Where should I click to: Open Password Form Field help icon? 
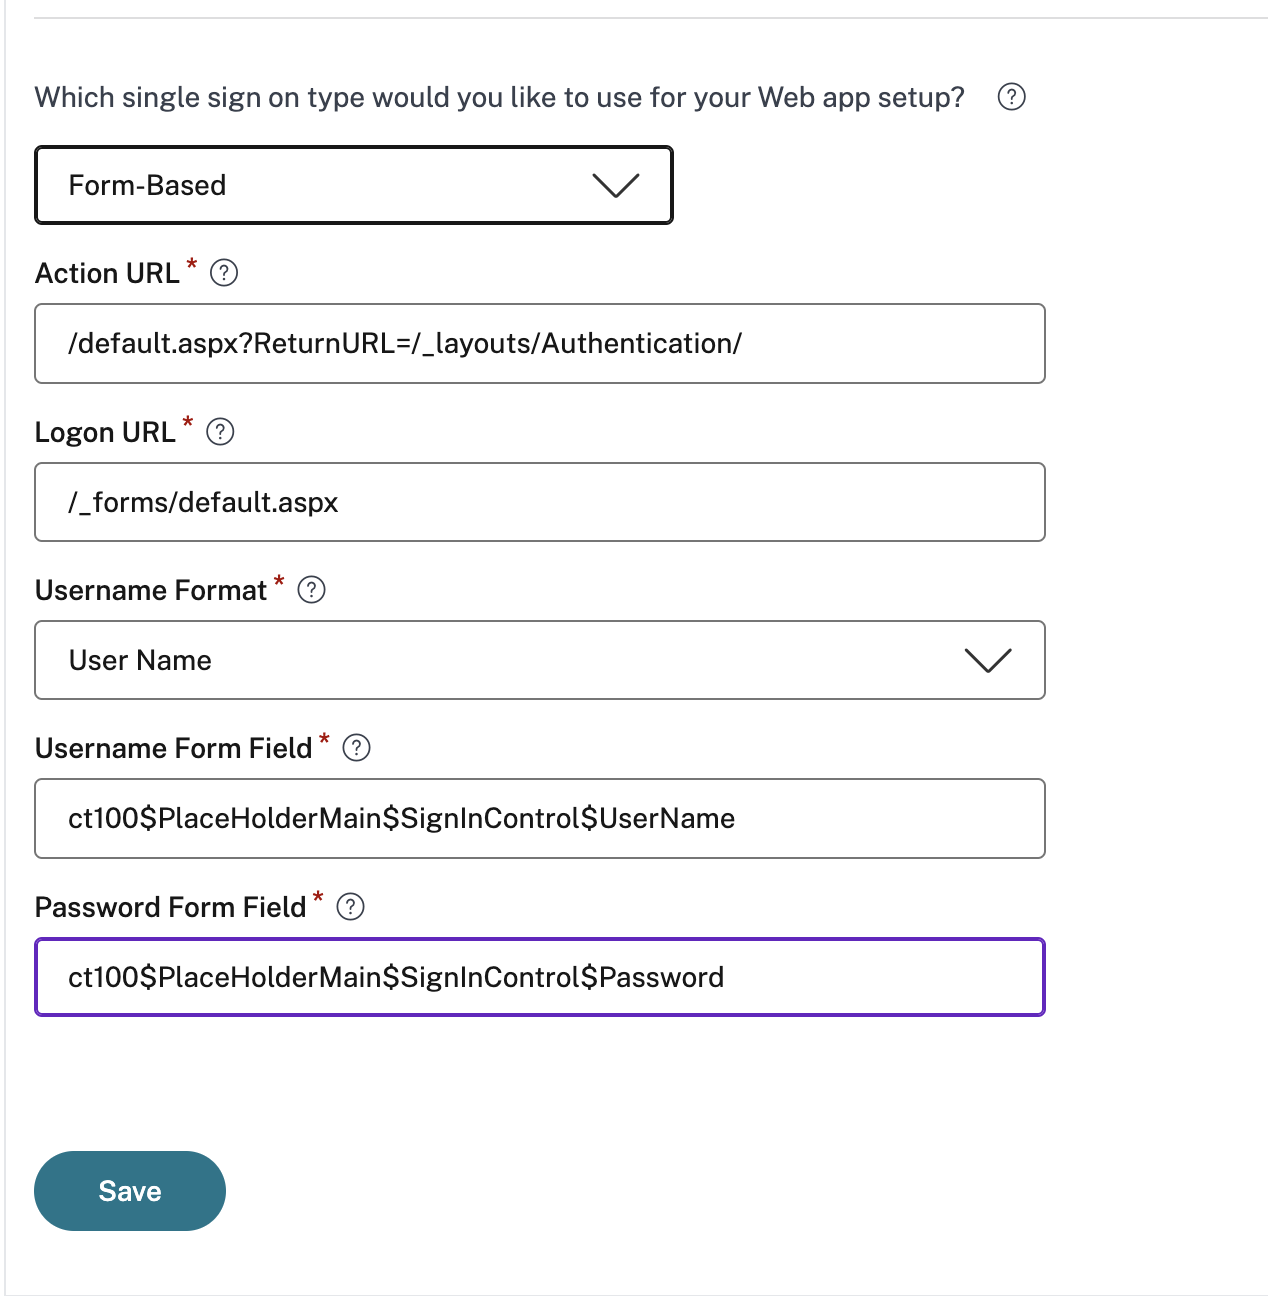351,907
